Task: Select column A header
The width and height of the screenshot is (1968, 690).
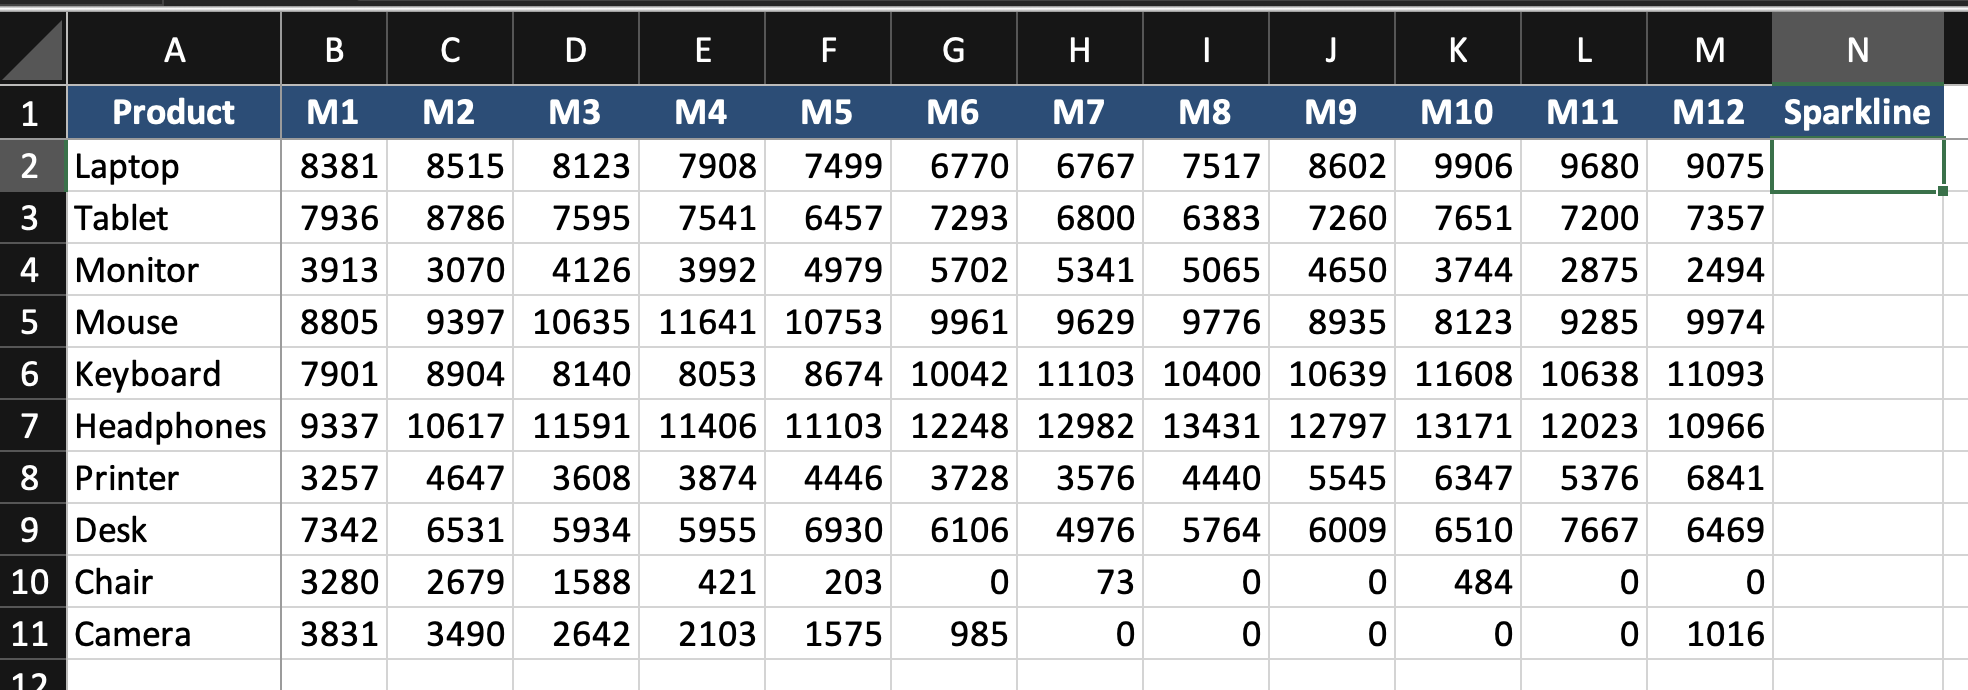Action: tap(174, 50)
